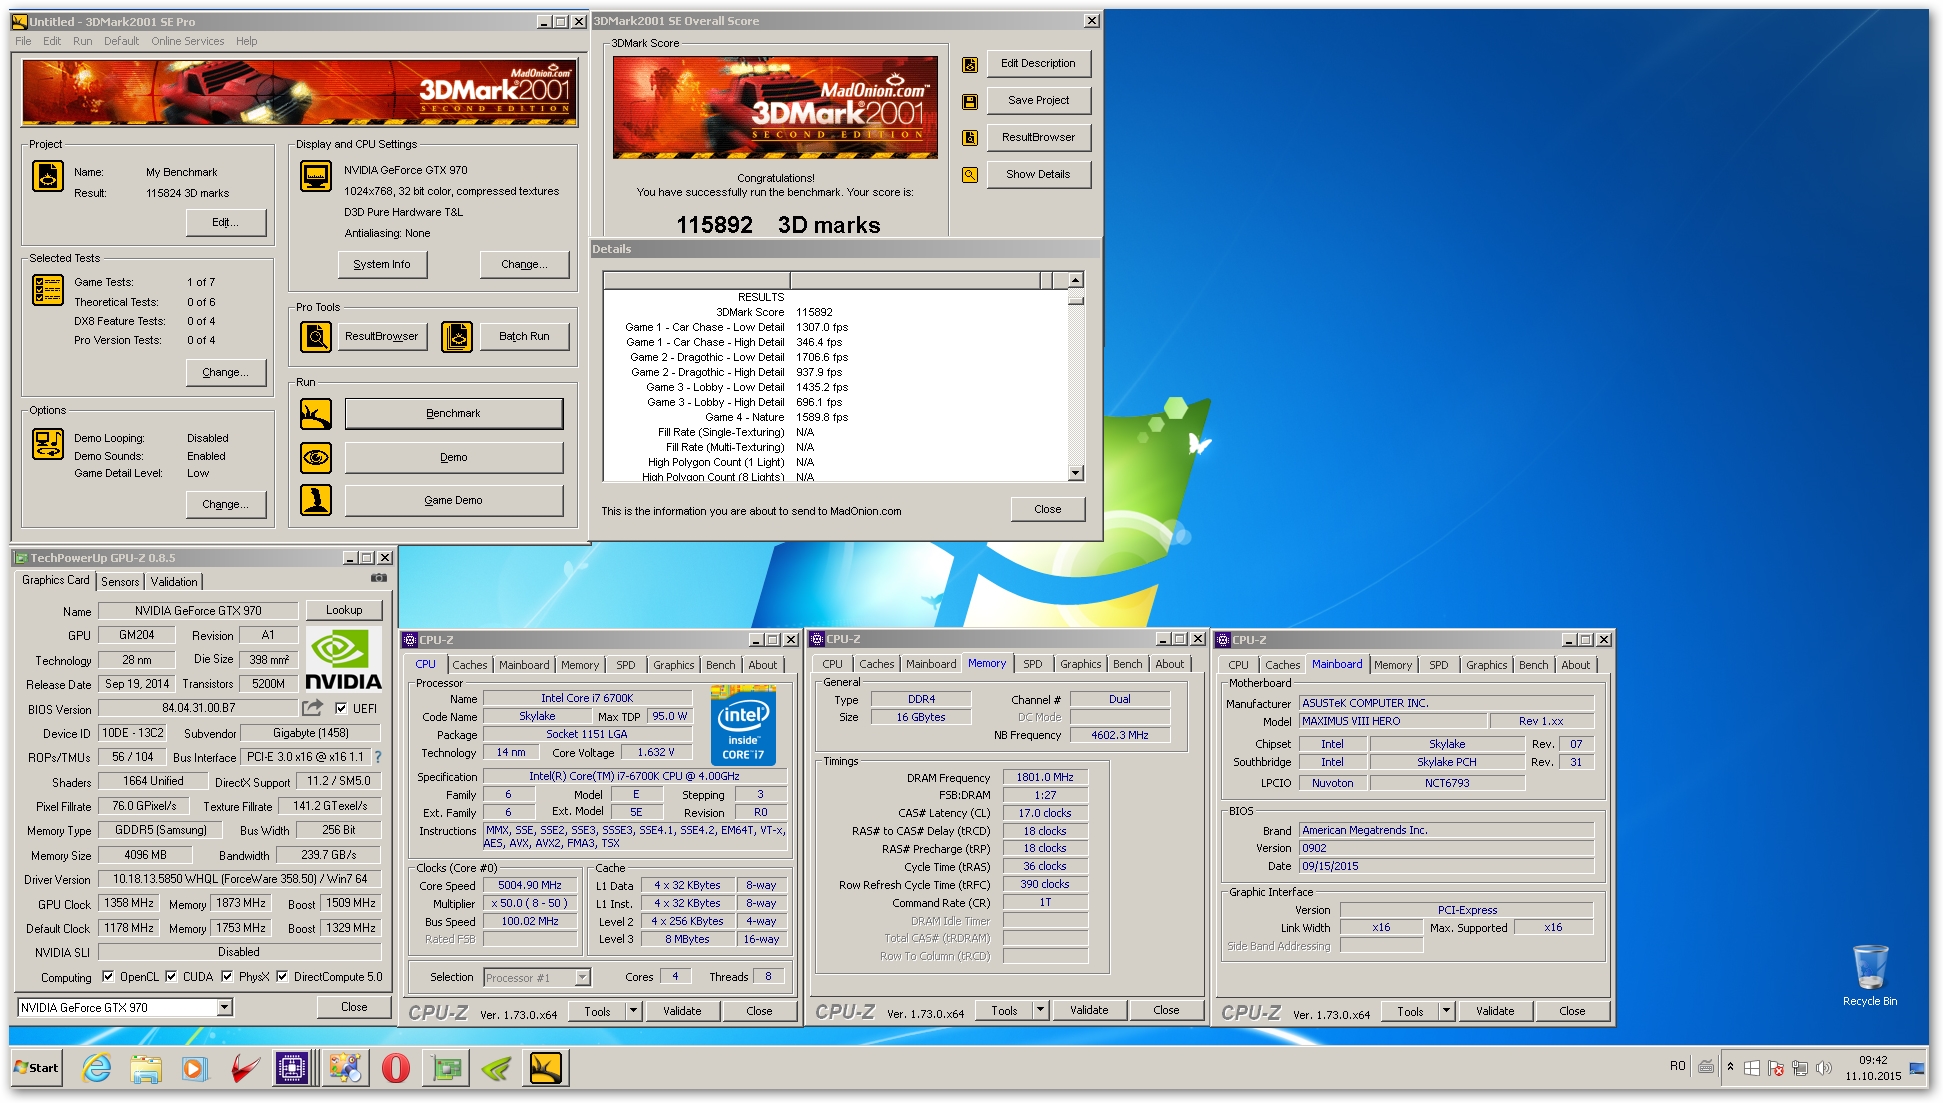Open Internet Explorer from the taskbar
Viewport: 1943px width, 1103px height.
coord(96,1068)
